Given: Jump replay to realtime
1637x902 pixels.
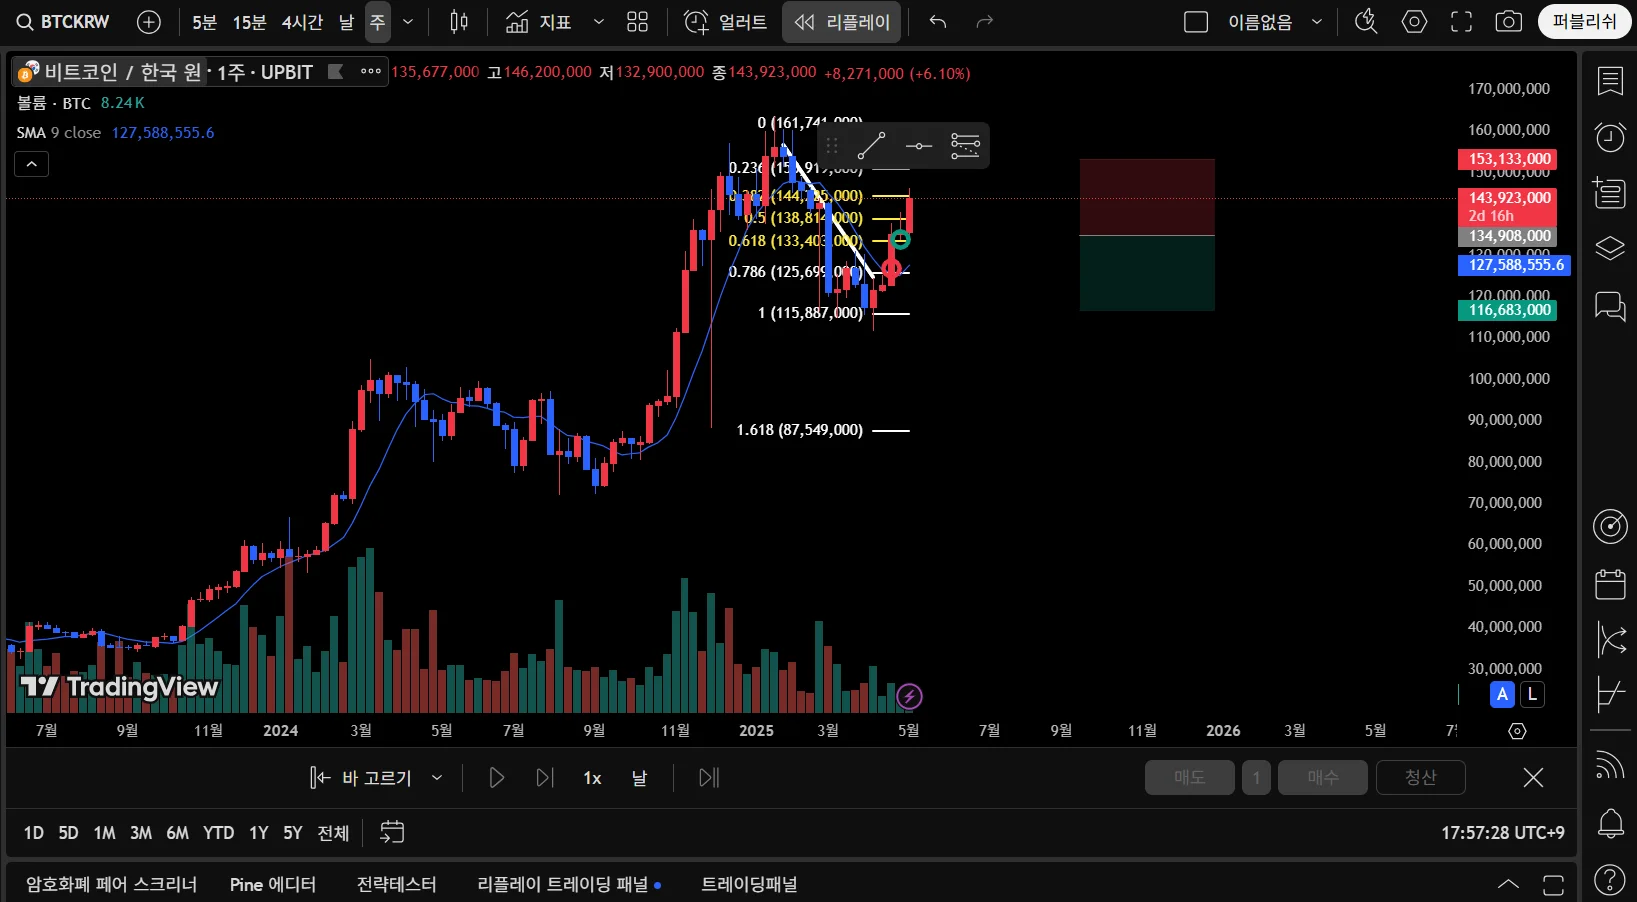Looking at the screenshot, I should 709,778.
